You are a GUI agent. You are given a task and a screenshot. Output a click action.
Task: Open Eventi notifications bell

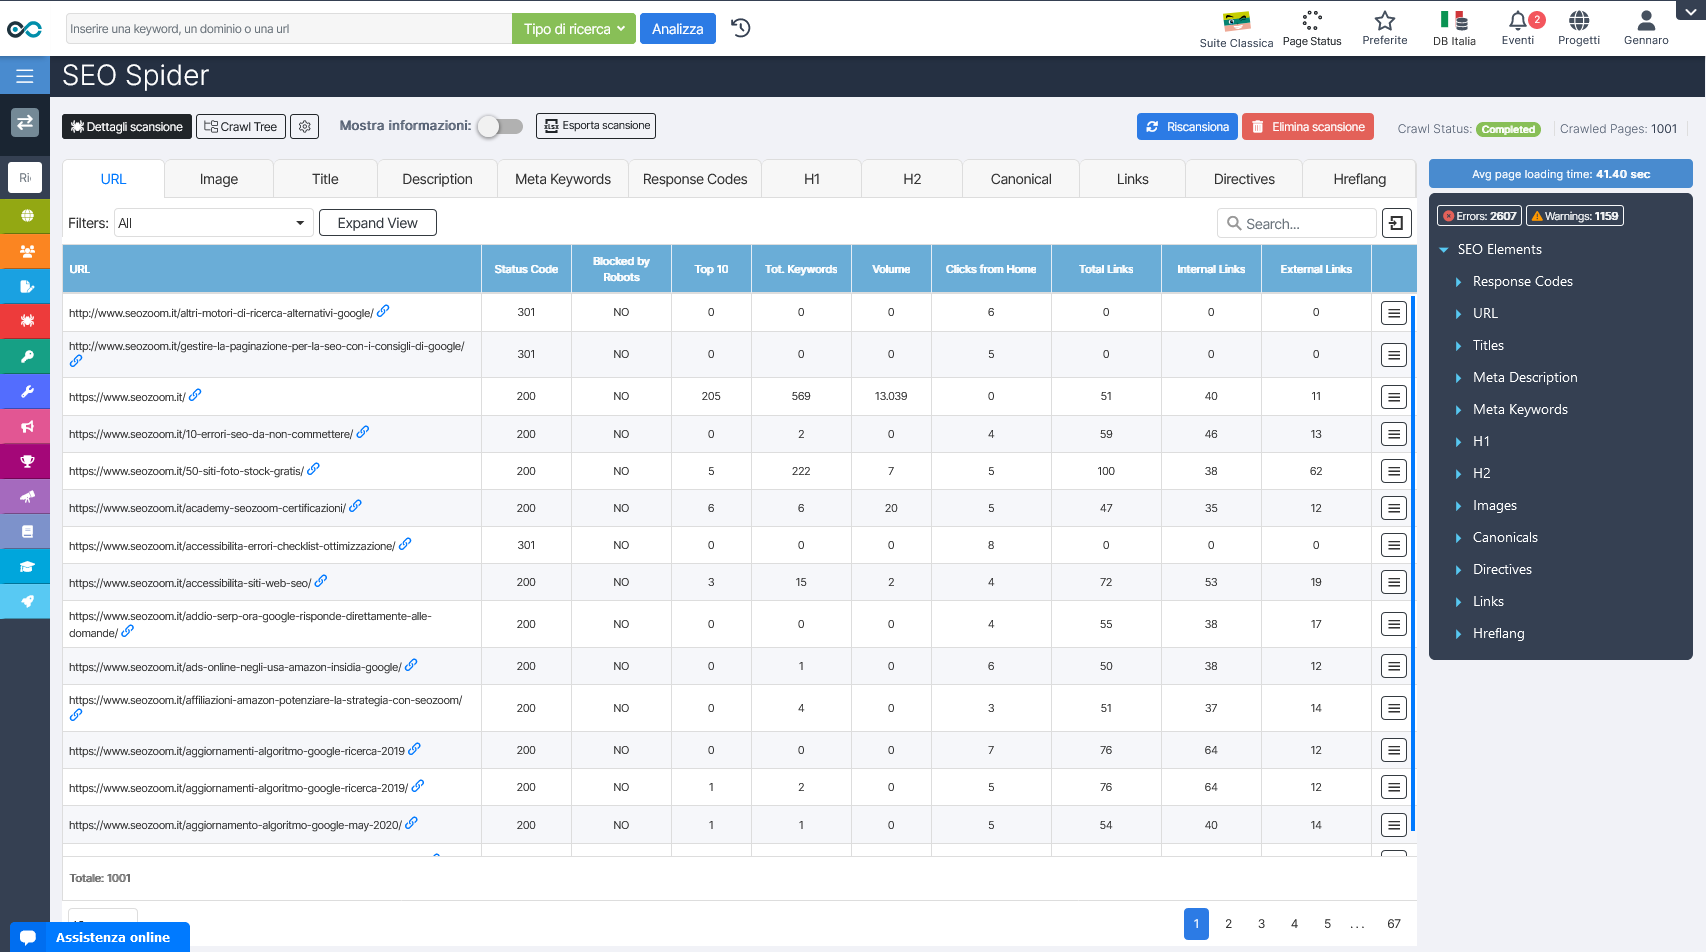coord(1518,29)
